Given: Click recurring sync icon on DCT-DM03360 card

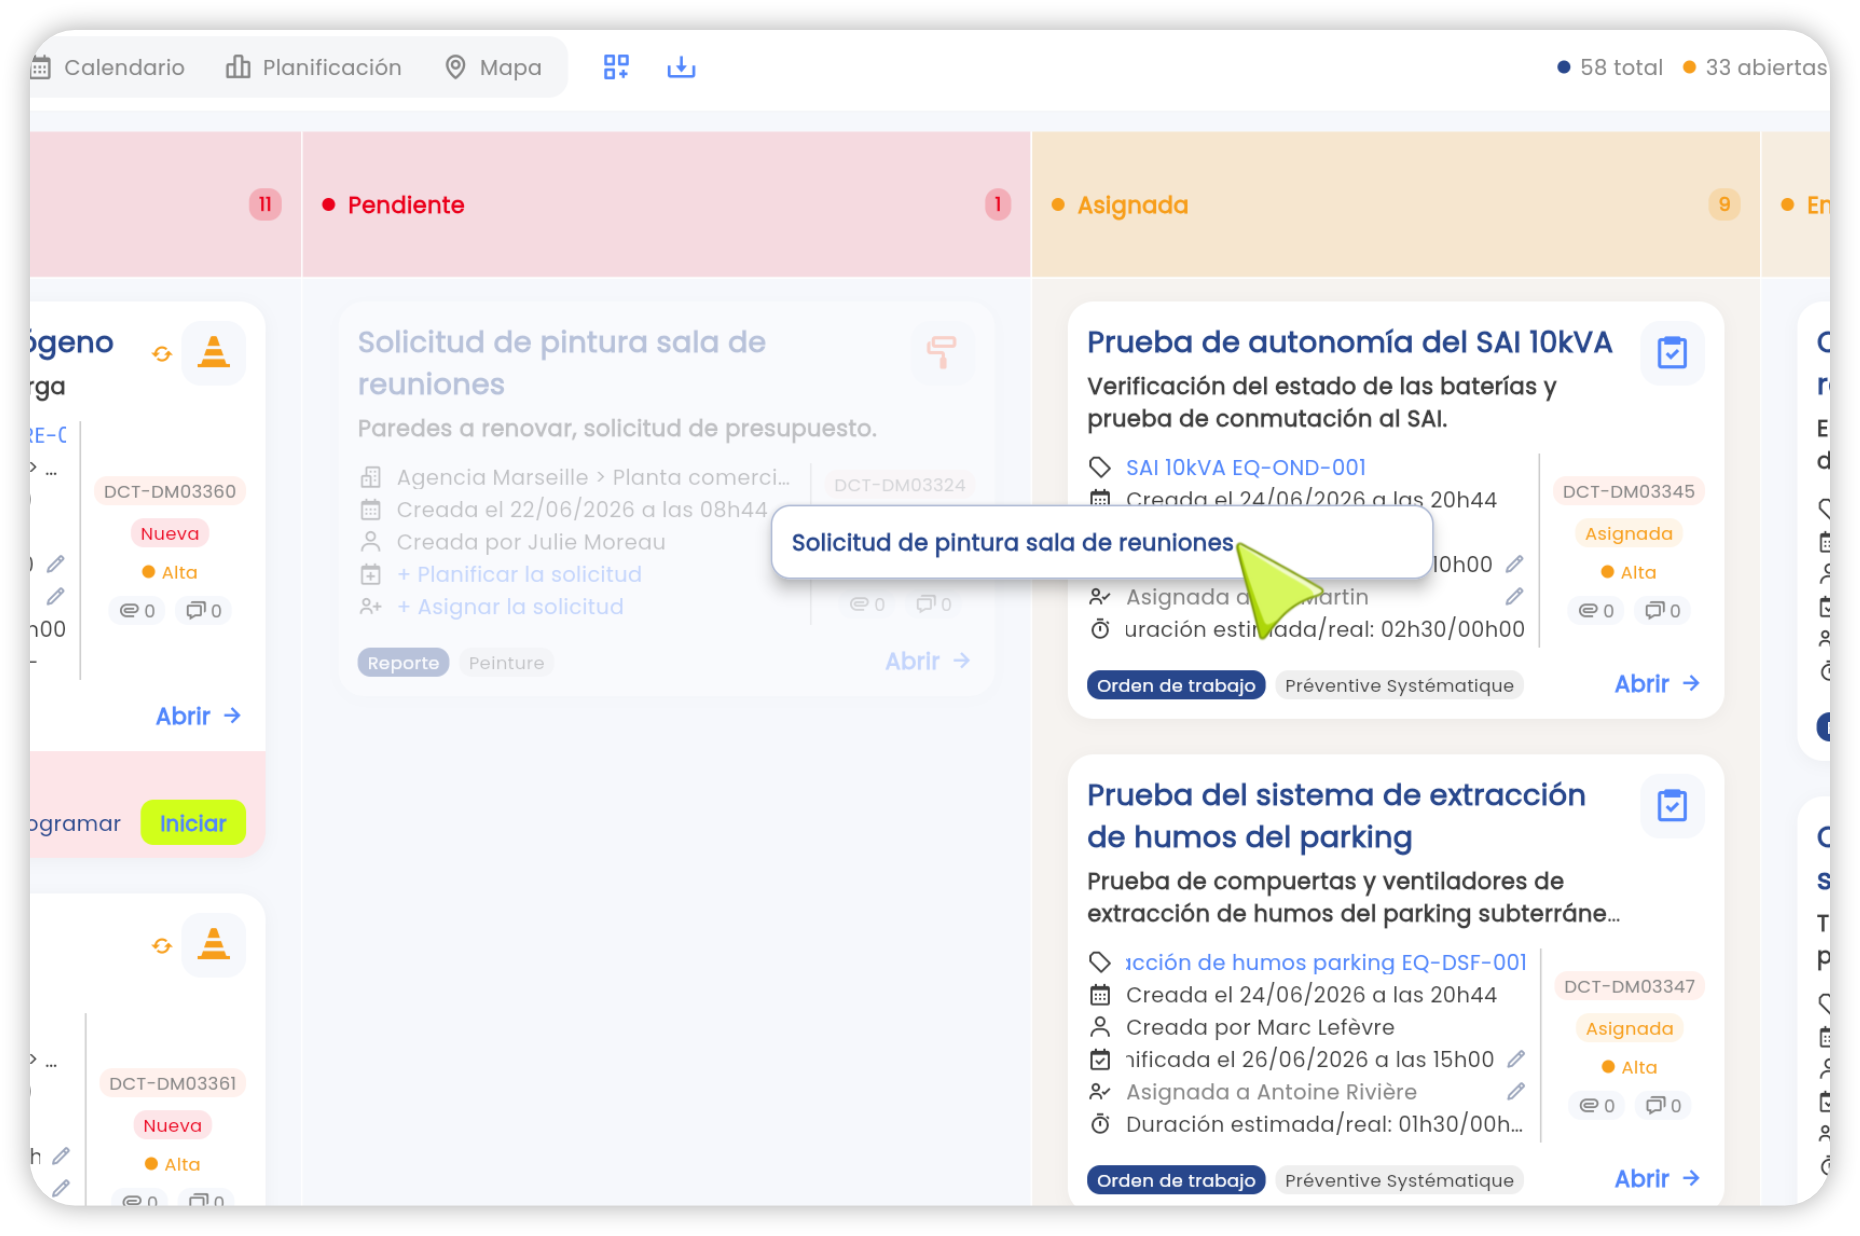Looking at the screenshot, I should [162, 354].
